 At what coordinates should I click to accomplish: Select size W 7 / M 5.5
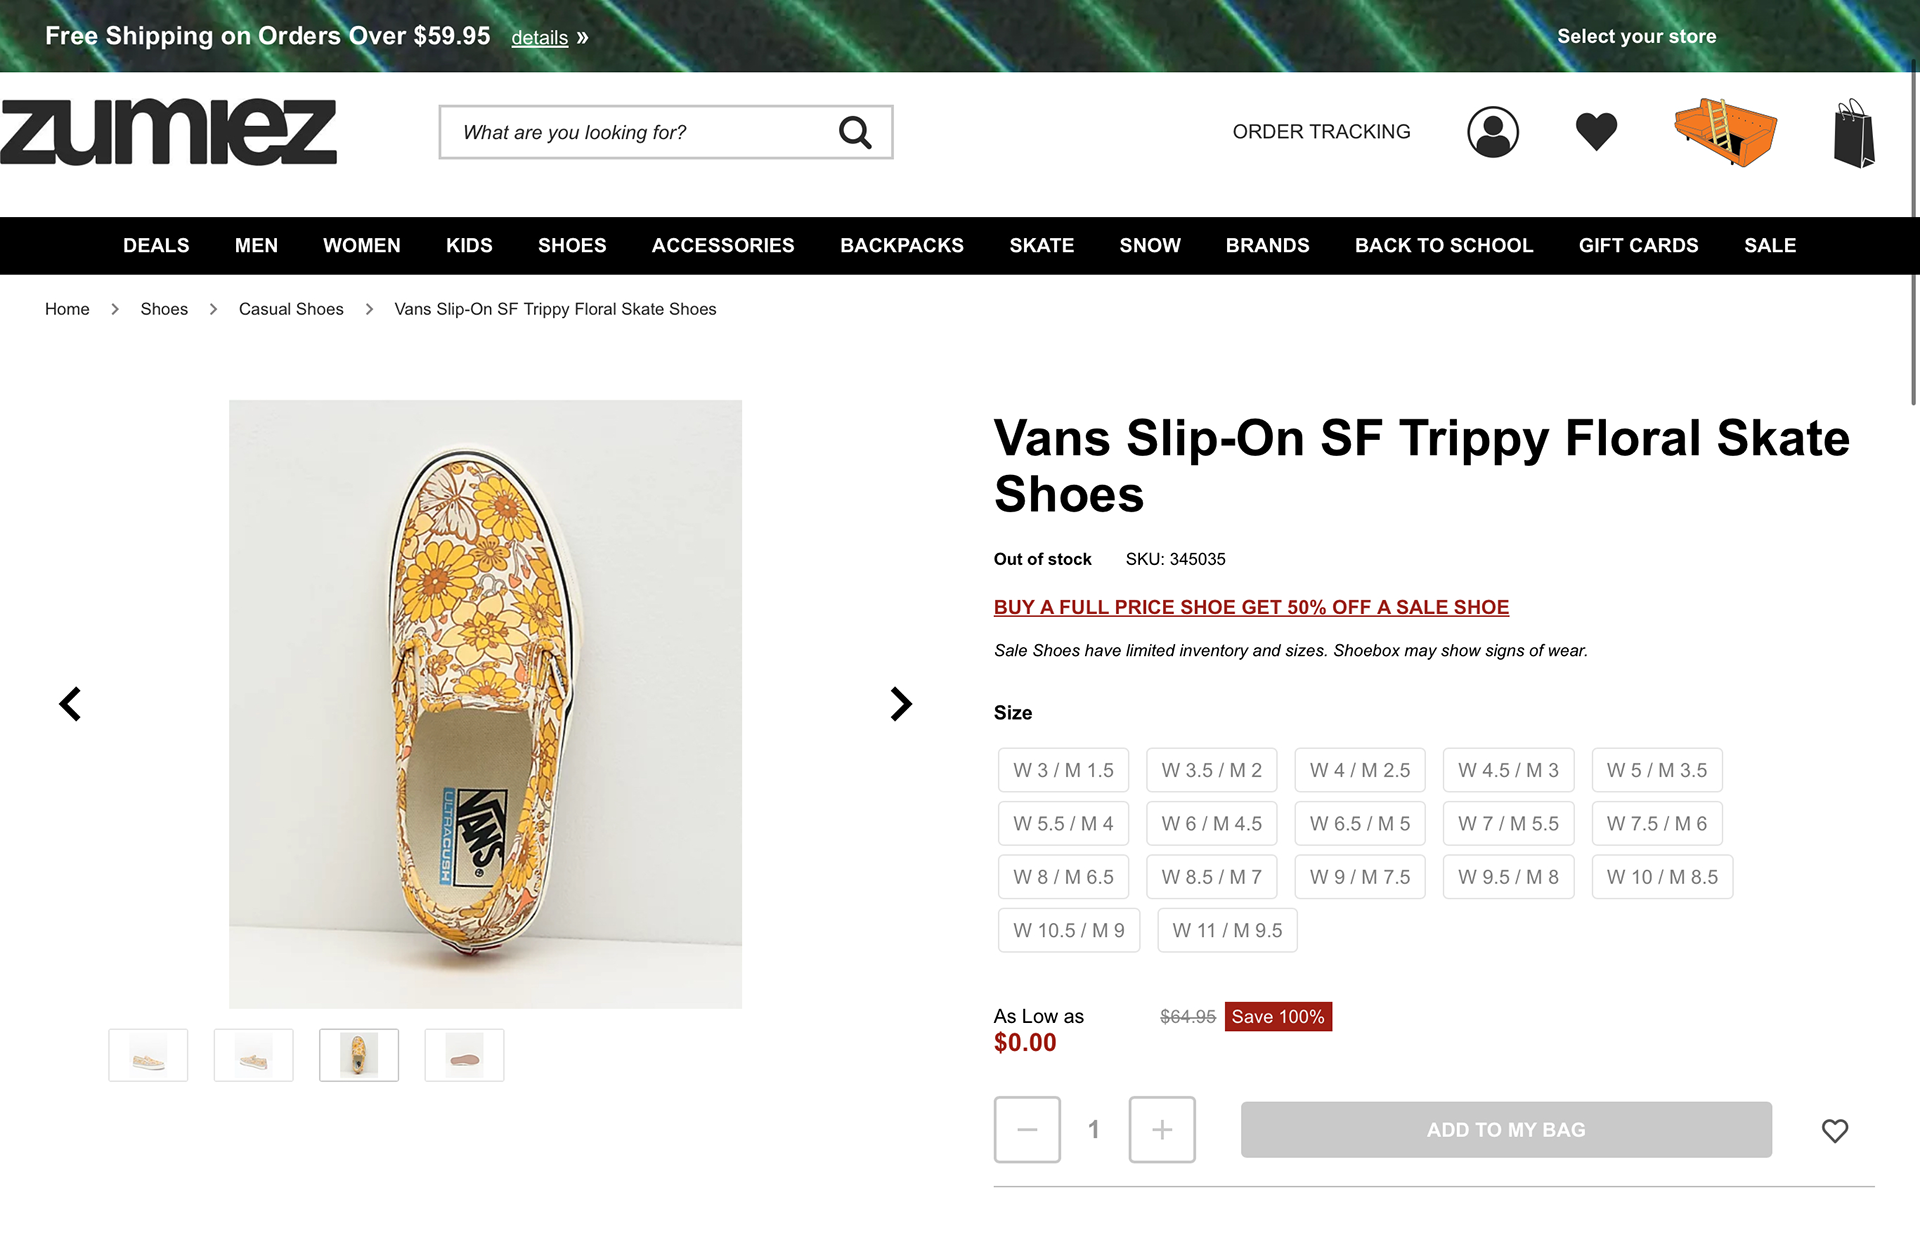tap(1508, 824)
